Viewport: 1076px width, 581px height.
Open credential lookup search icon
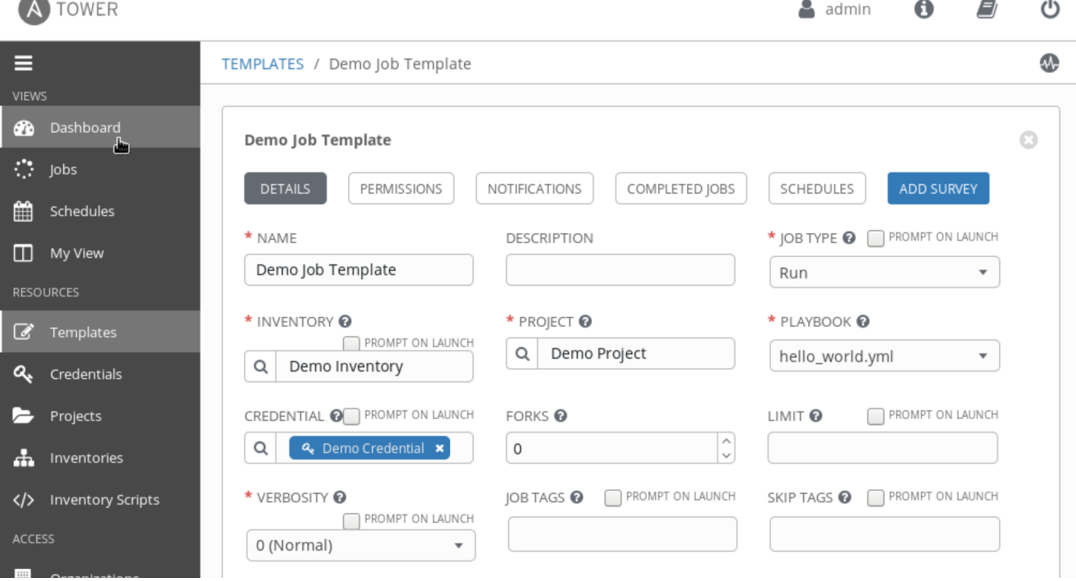[260, 448]
